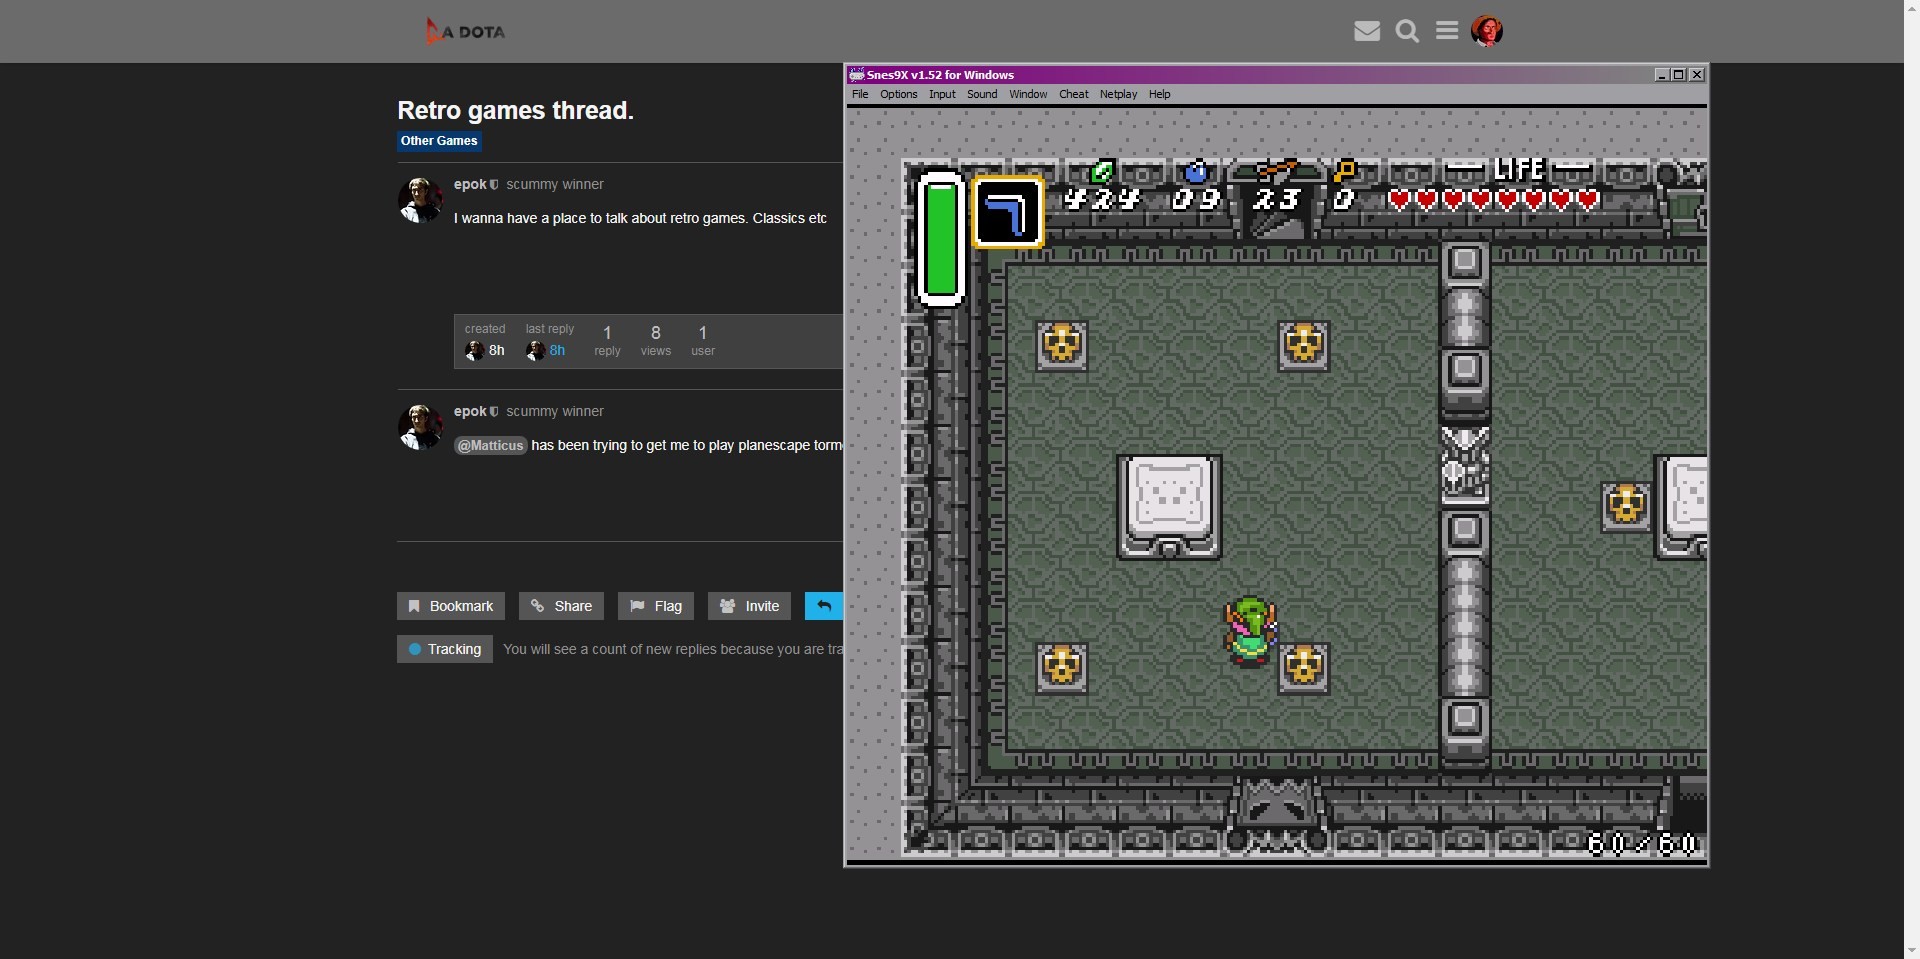Click the 8 views count
The height and width of the screenshot is (959, 1920).
click(656, 340)
